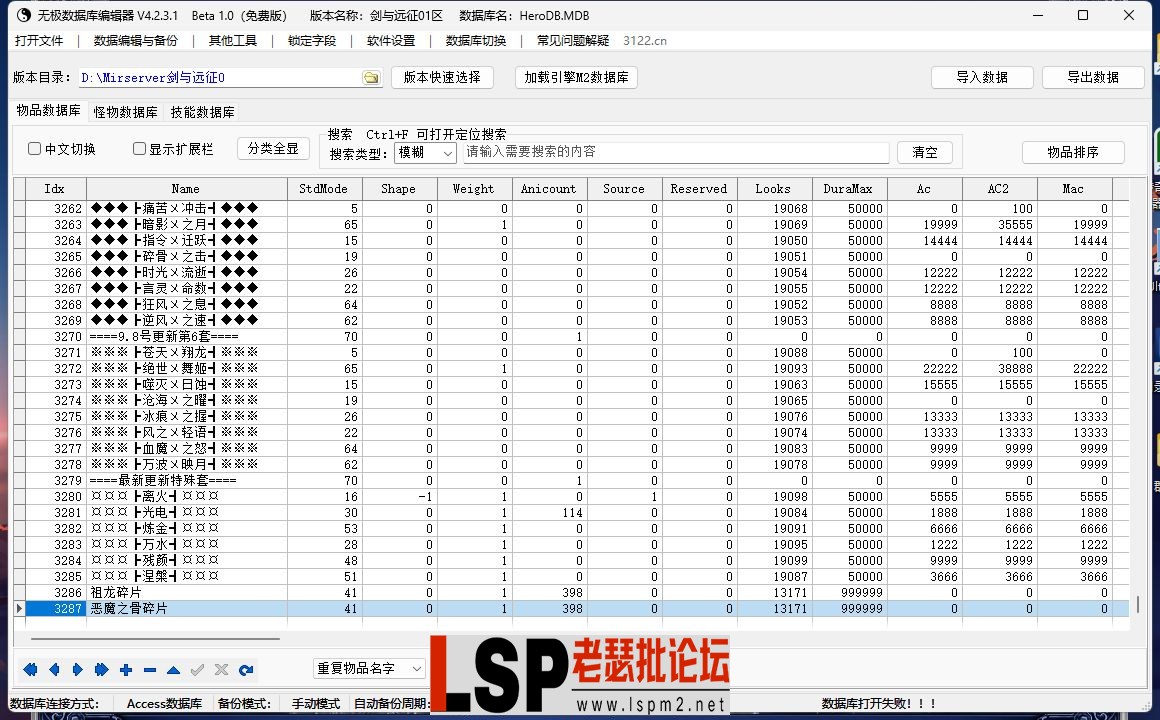Click the app yin-yang icon in title bar

coord(24,15)
